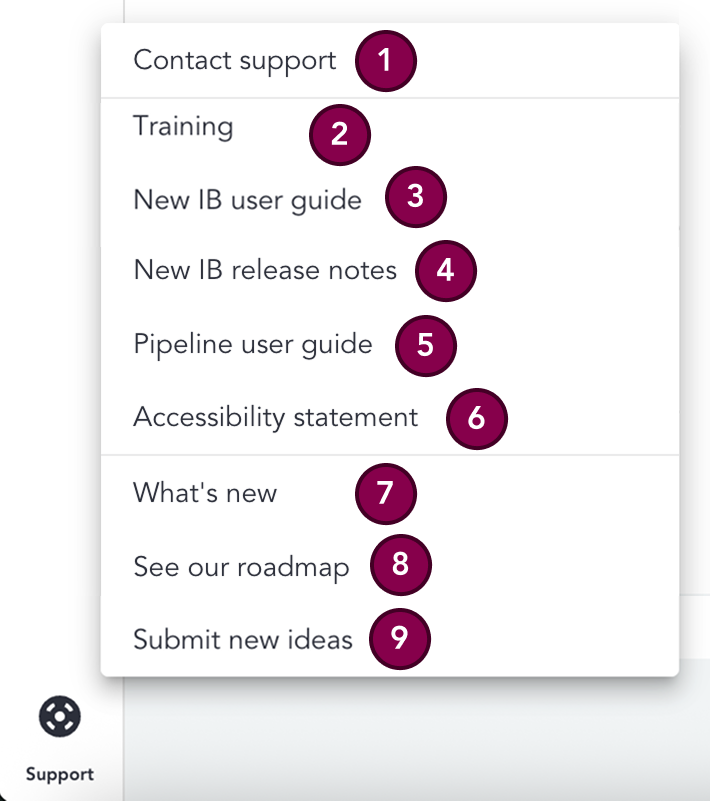Select marker 1 beside Contact support
Image resolution: width=710 pixels, height=801 pixels.
386,61
